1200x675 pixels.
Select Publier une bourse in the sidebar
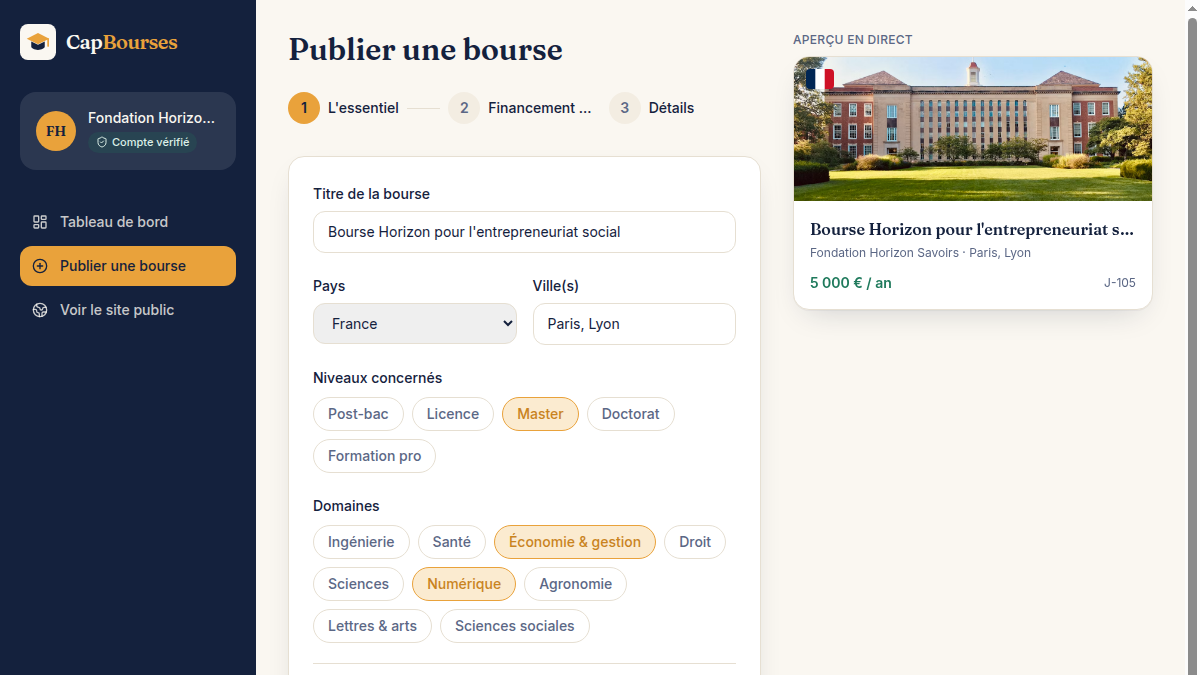[x=128, y=266]
